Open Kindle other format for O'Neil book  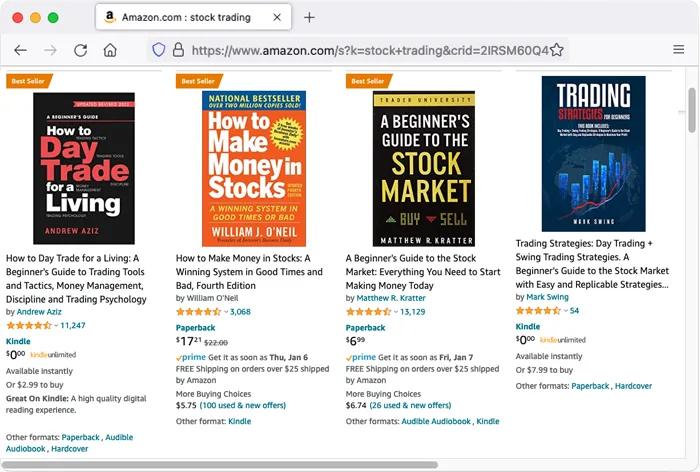(x=240, y=421)
